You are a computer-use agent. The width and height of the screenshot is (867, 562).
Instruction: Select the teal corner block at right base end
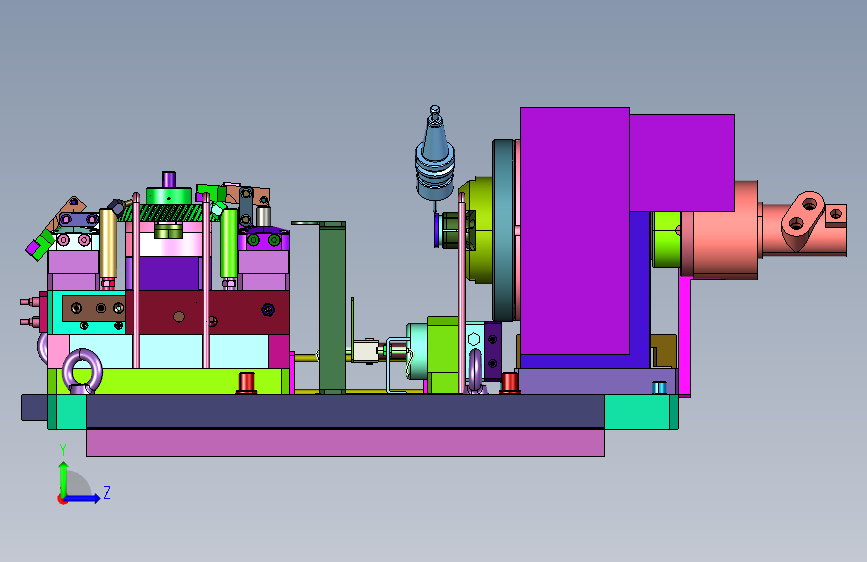click(641, 412)
